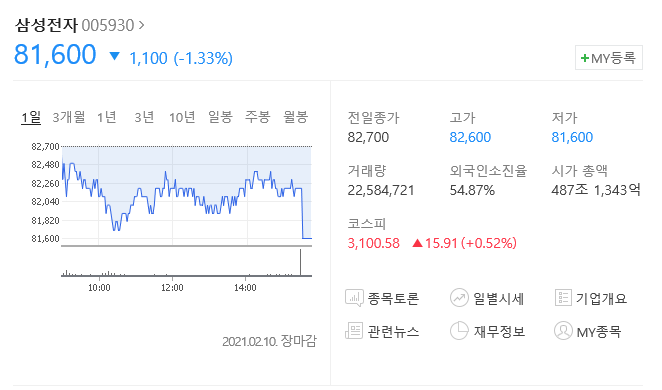662x390 pixels.
Task: Click the 12:00 time axis label
Action: tap(172, 288)
